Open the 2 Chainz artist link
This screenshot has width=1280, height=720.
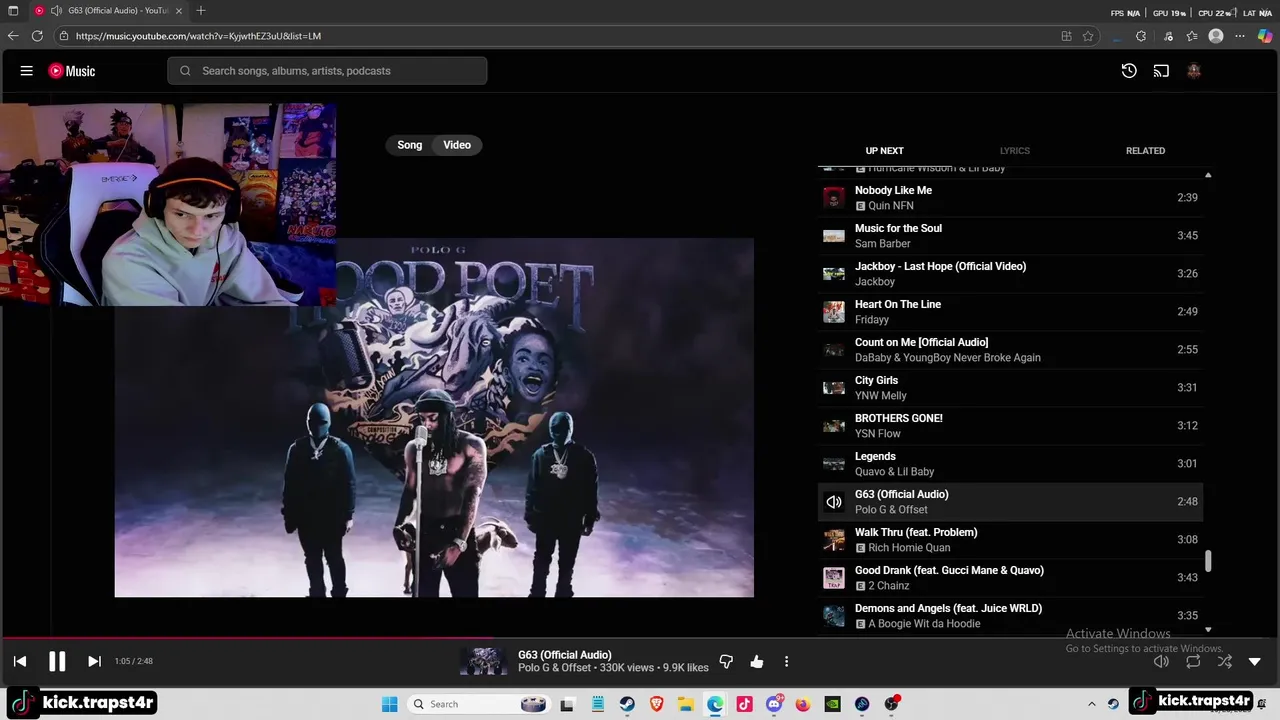[x=889, y=586]
